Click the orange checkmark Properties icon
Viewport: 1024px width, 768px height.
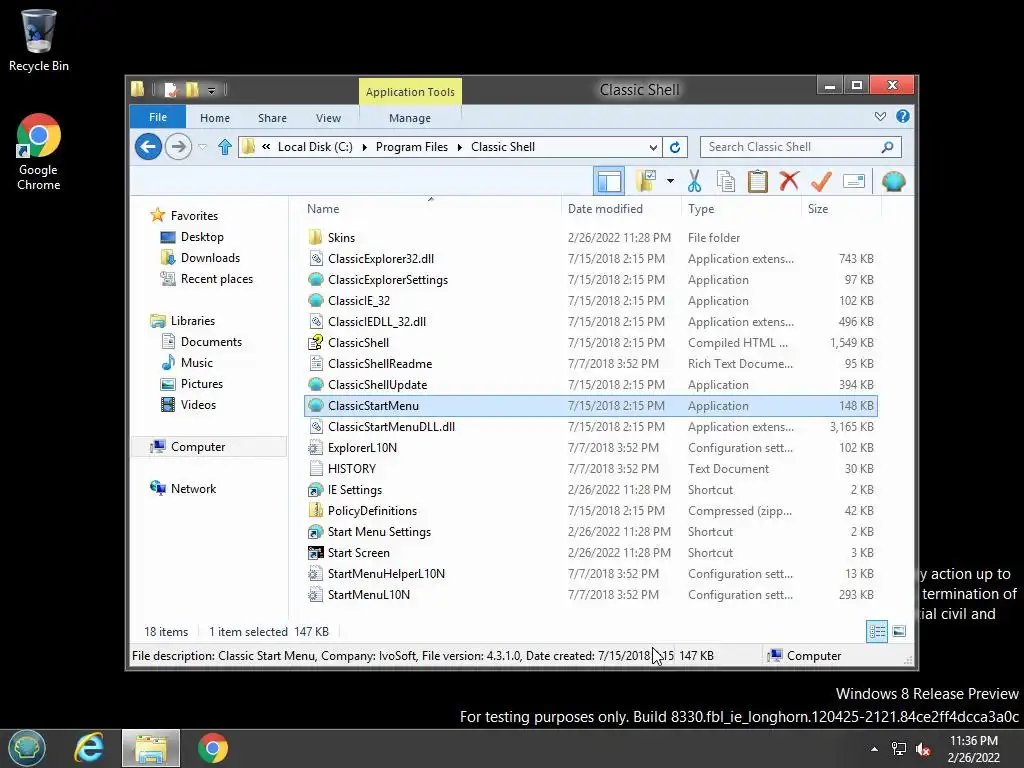point(821,181)
